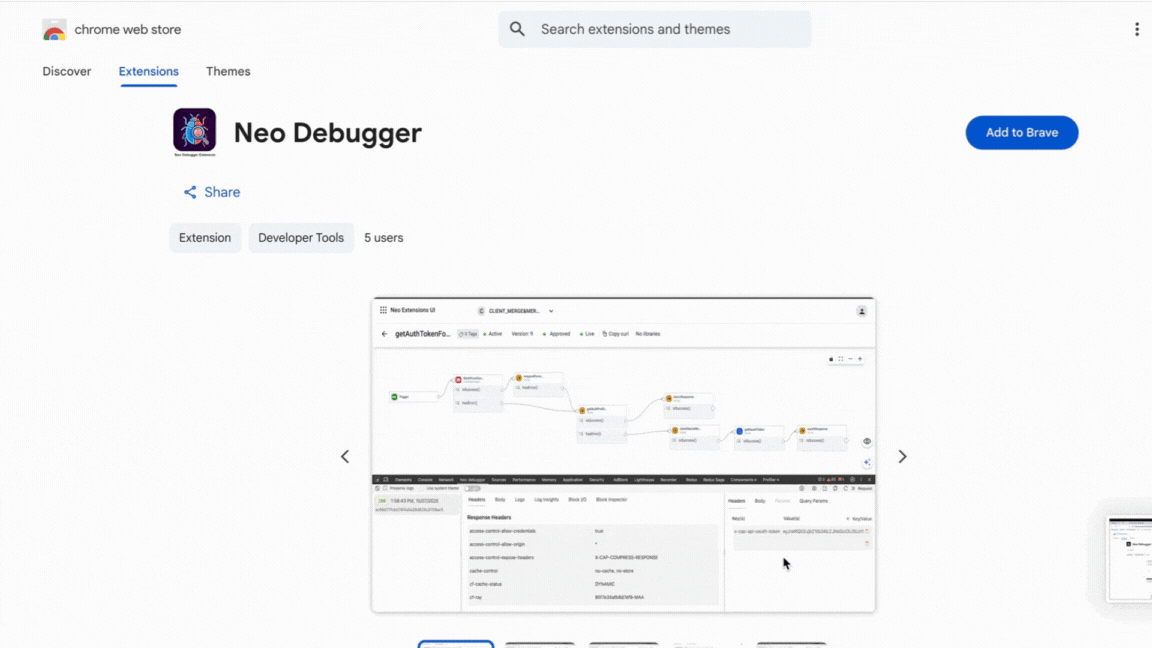
Task: Open the three-dot menu at top right
Action: (x=1137, y=29)
